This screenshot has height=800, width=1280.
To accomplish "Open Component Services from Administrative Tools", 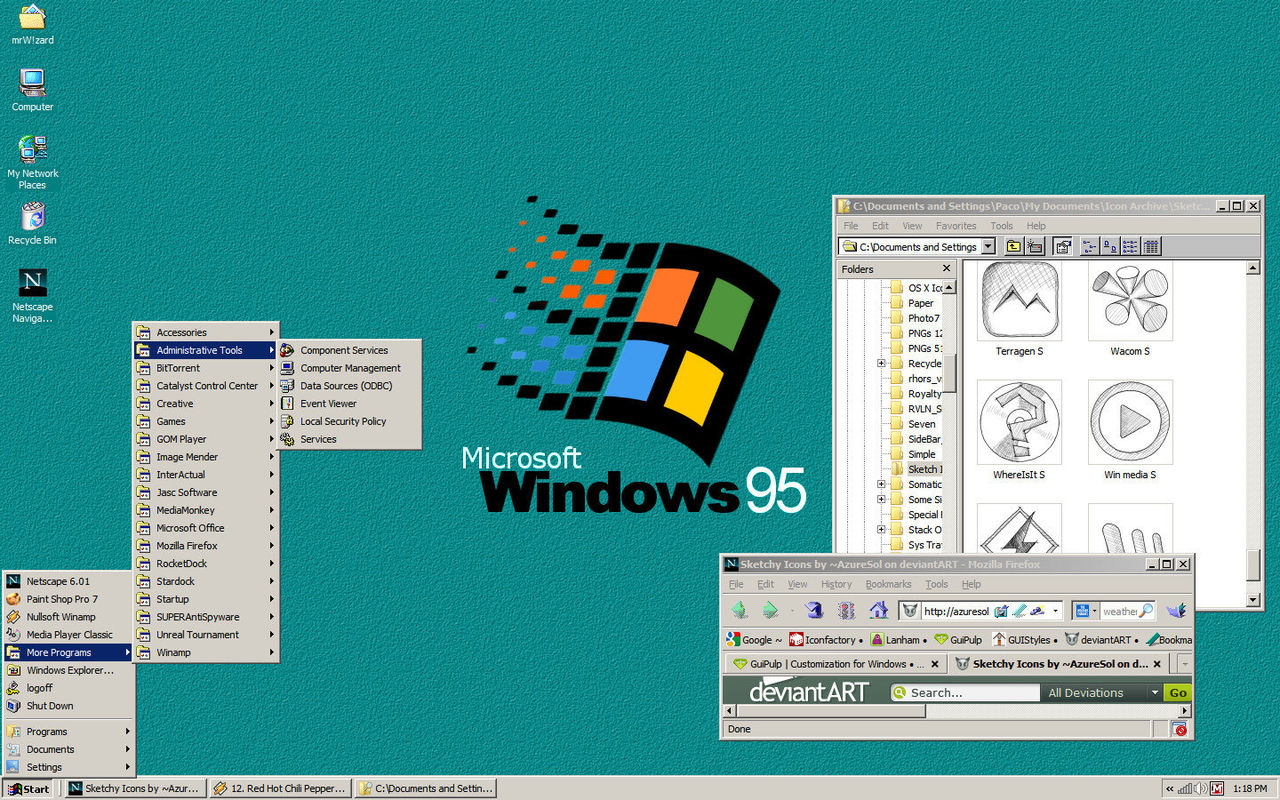I will coord(350,350).
